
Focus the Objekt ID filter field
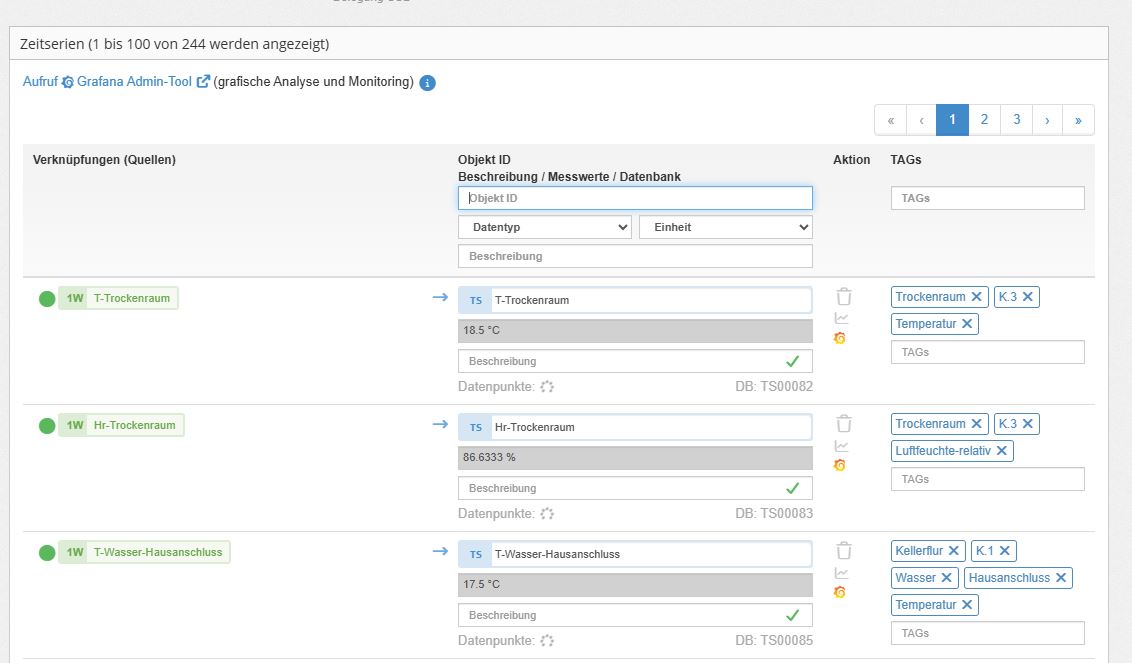click(635, 198)
